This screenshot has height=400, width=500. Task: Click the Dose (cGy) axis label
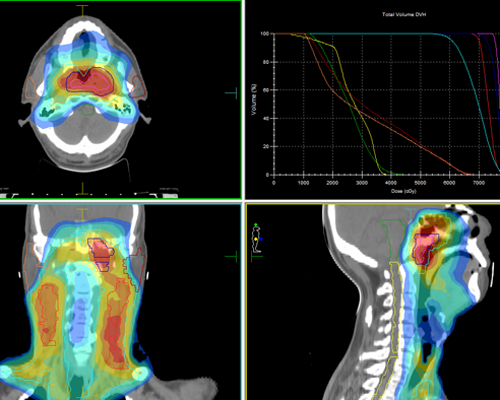(x=403, y=191)
